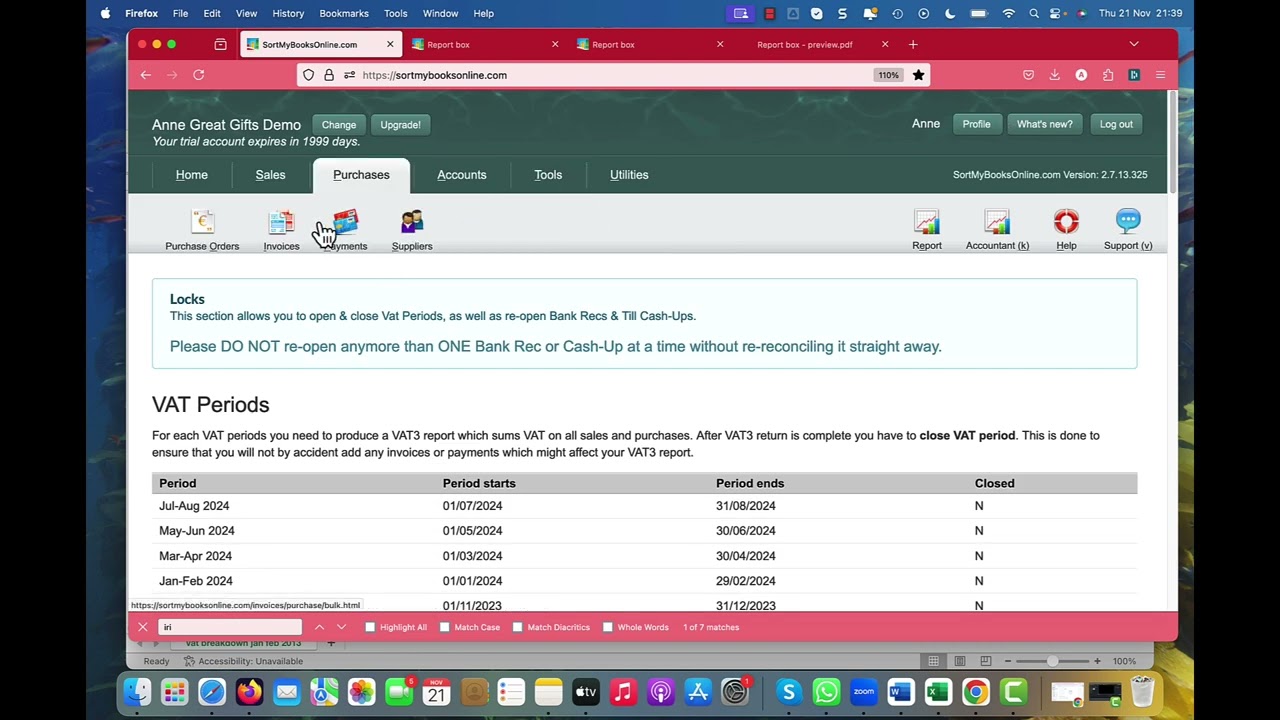
Task: Open the Report icon
Action: (927, 230)
